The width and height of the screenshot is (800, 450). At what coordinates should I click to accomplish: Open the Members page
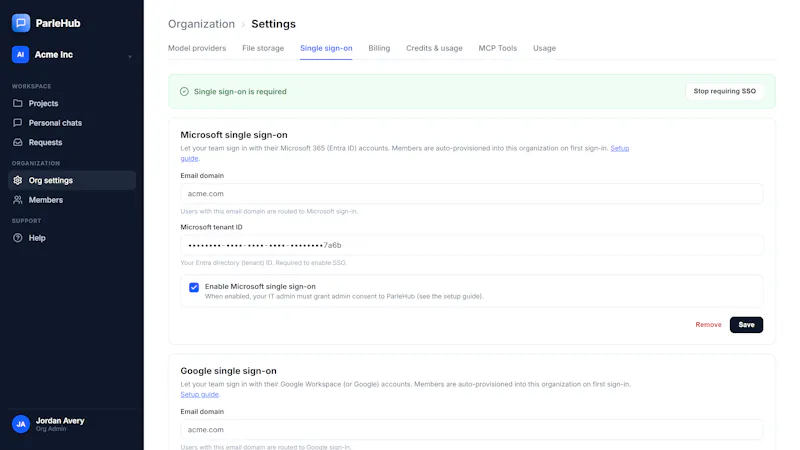72,200
